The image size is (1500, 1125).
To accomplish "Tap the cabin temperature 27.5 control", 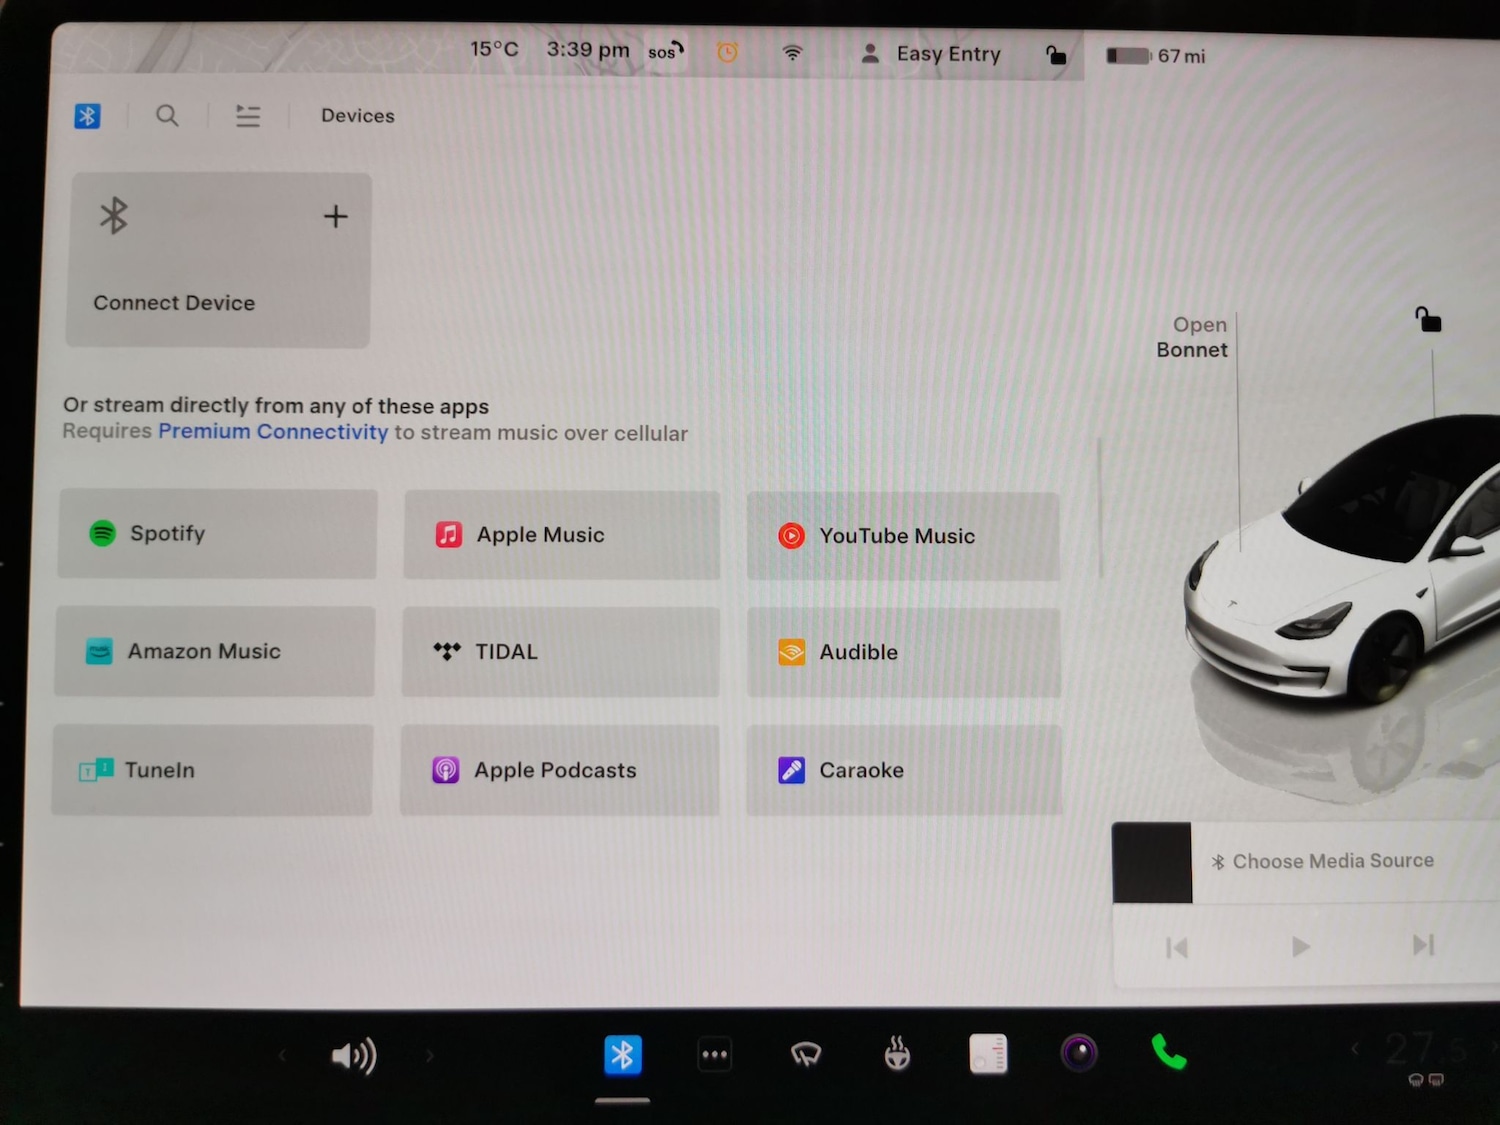I will (1425, 1050).
